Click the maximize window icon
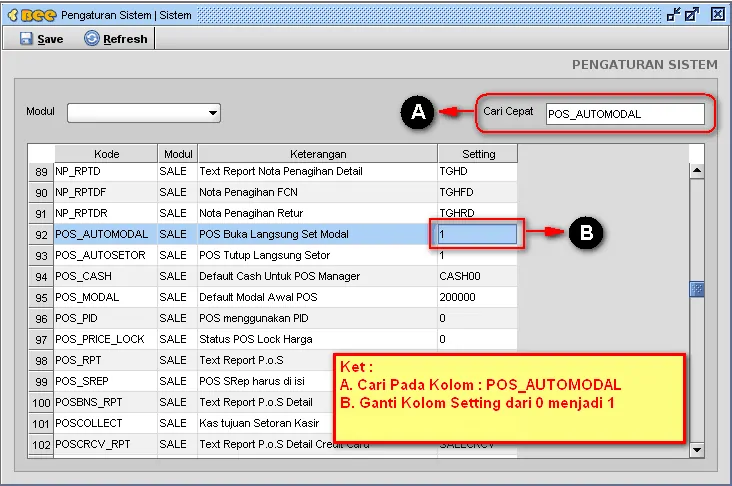 click(692, 14)
